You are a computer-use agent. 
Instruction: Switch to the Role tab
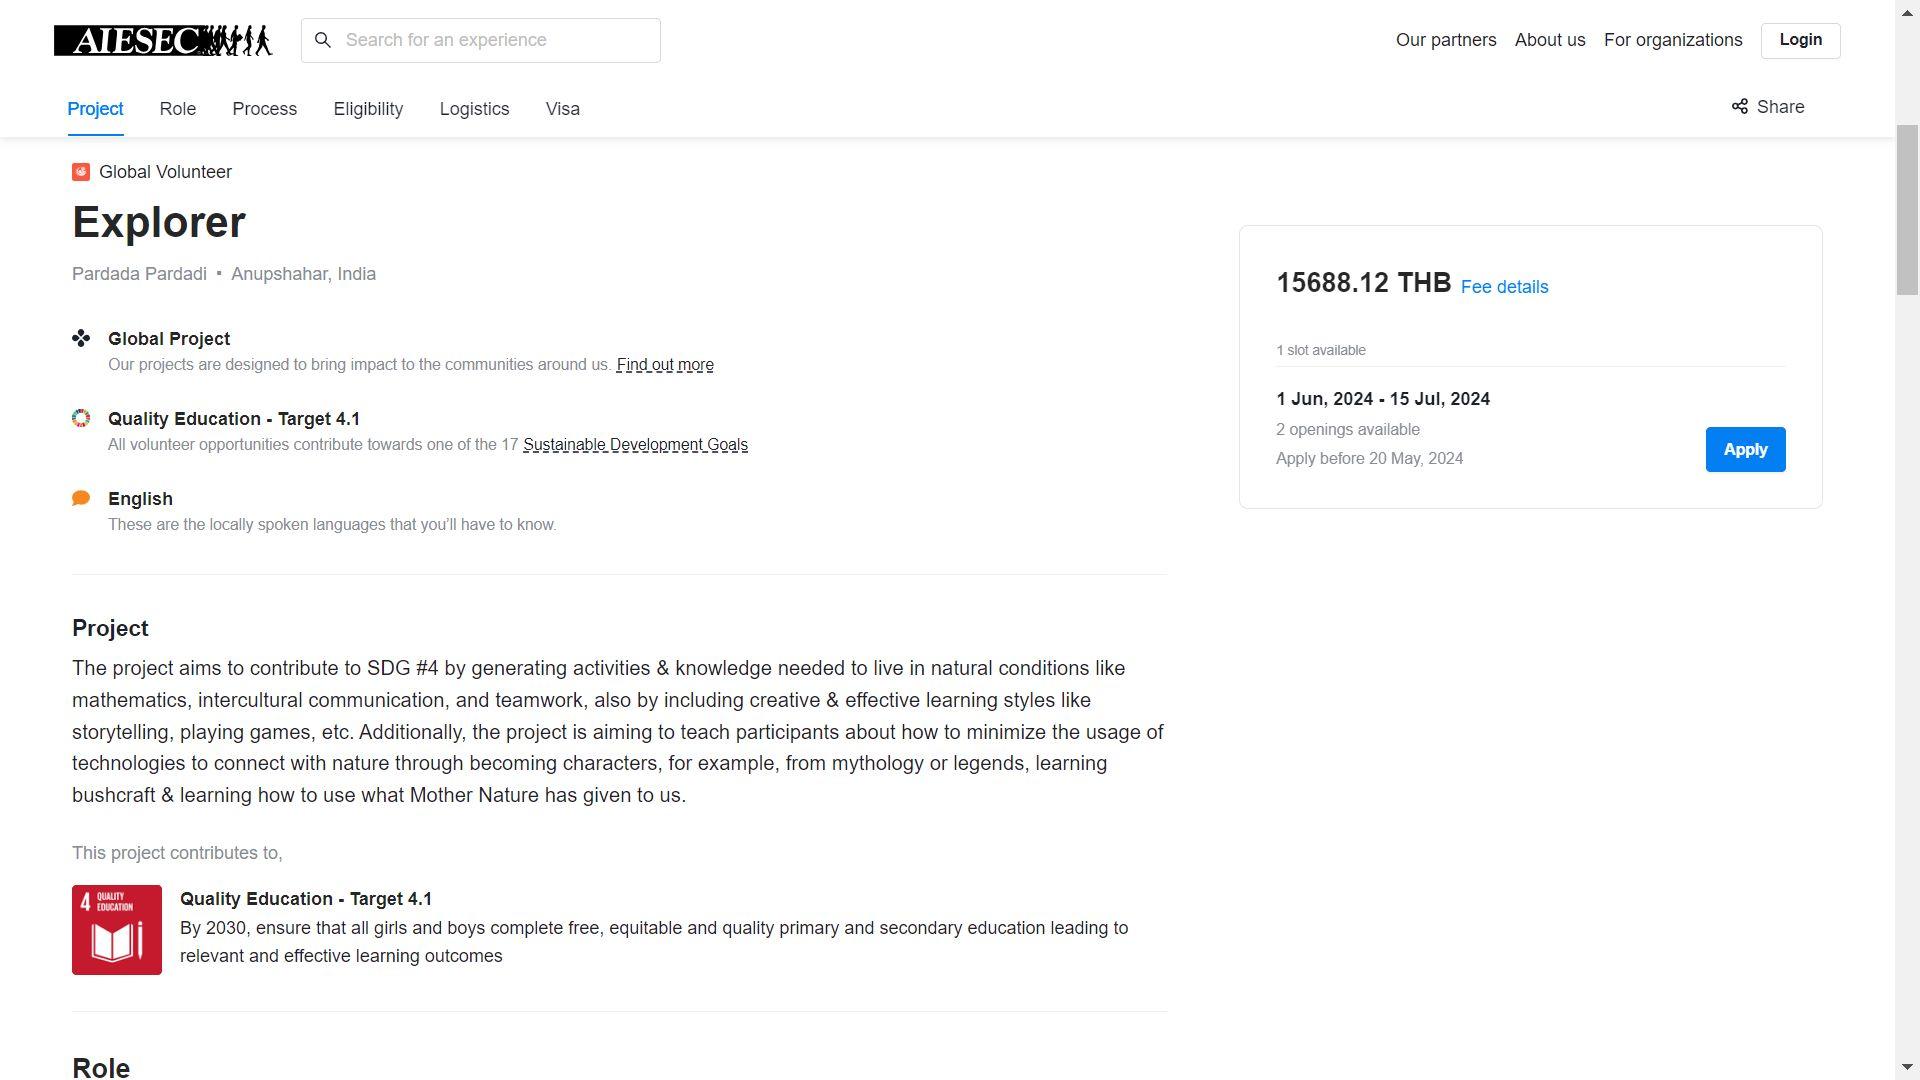178,109
